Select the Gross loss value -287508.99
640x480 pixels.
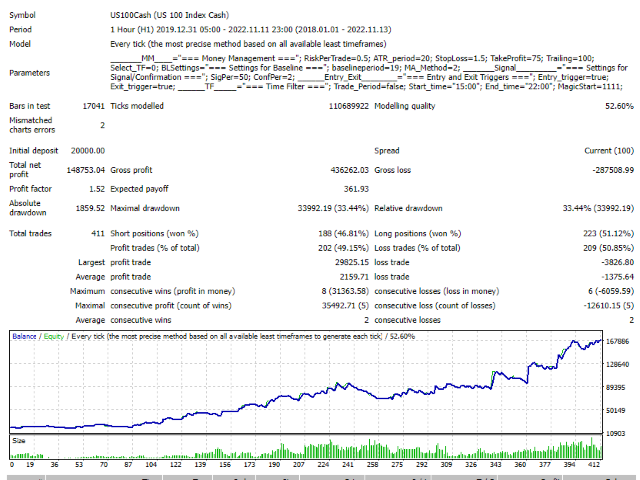pos(606,169)
